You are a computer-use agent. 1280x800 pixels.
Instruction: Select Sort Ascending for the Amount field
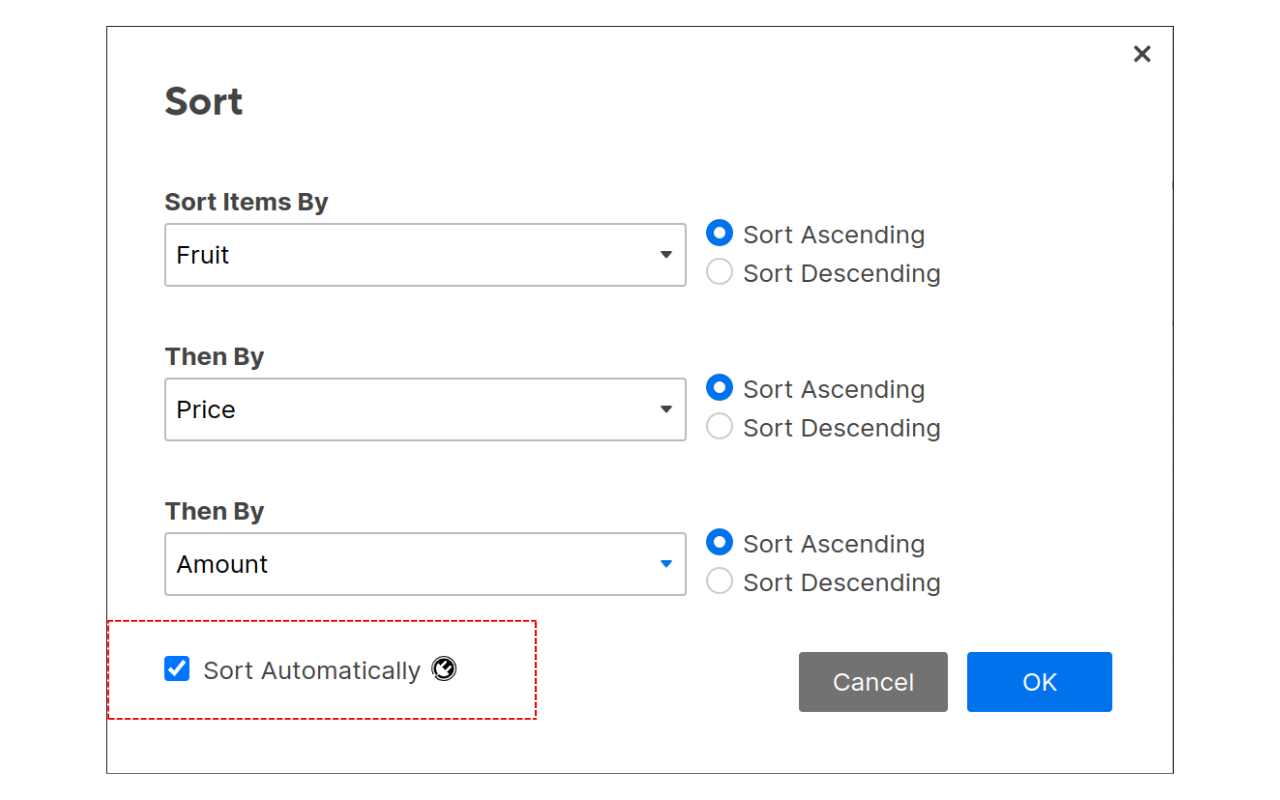tap(719, 542)
